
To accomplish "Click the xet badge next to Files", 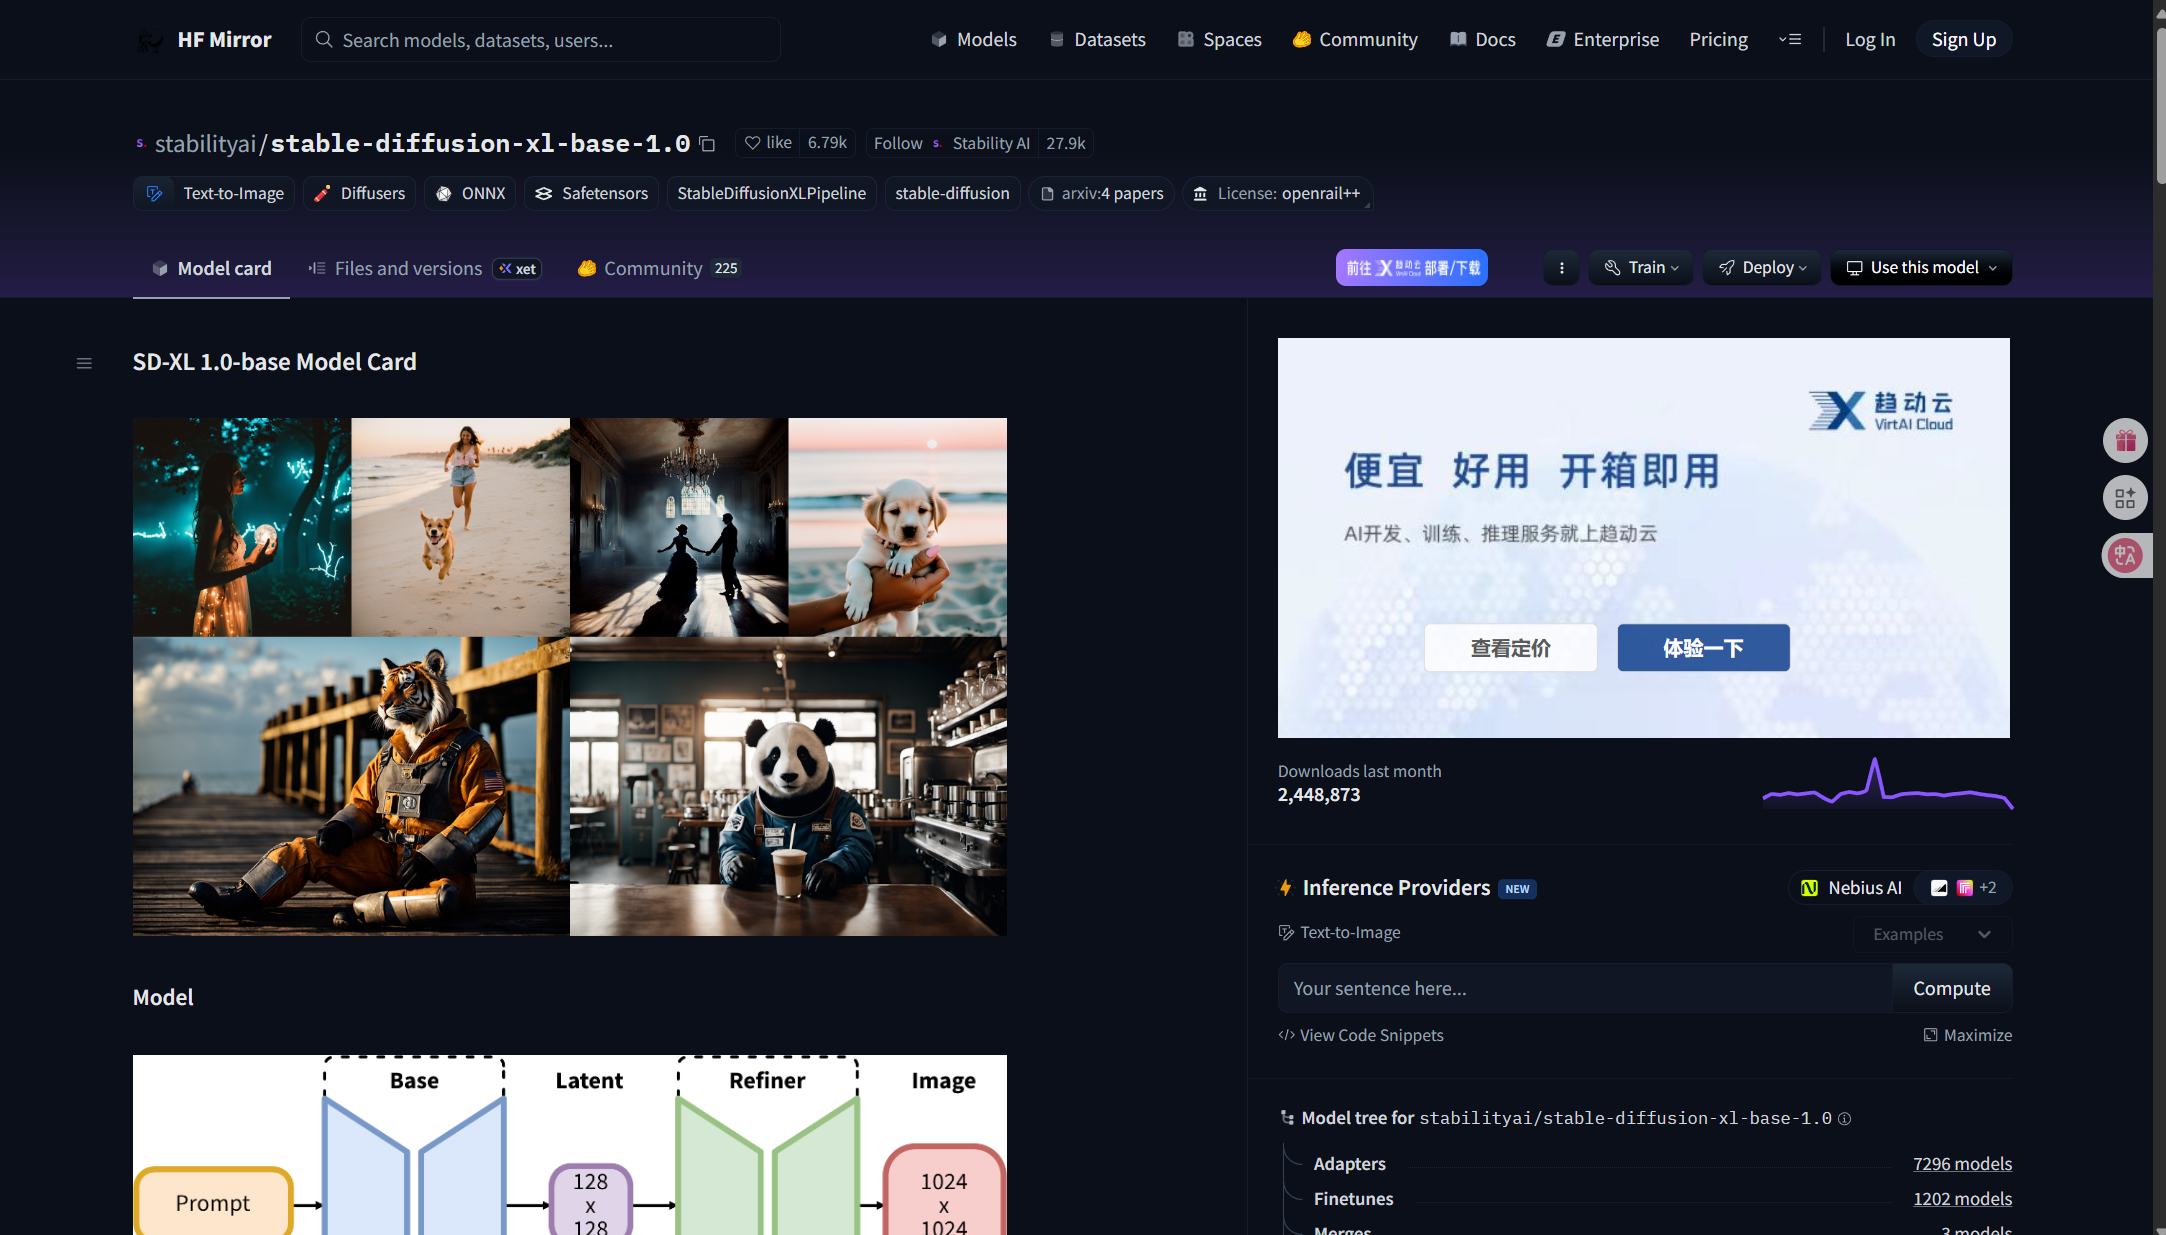I will click(517, 269).
